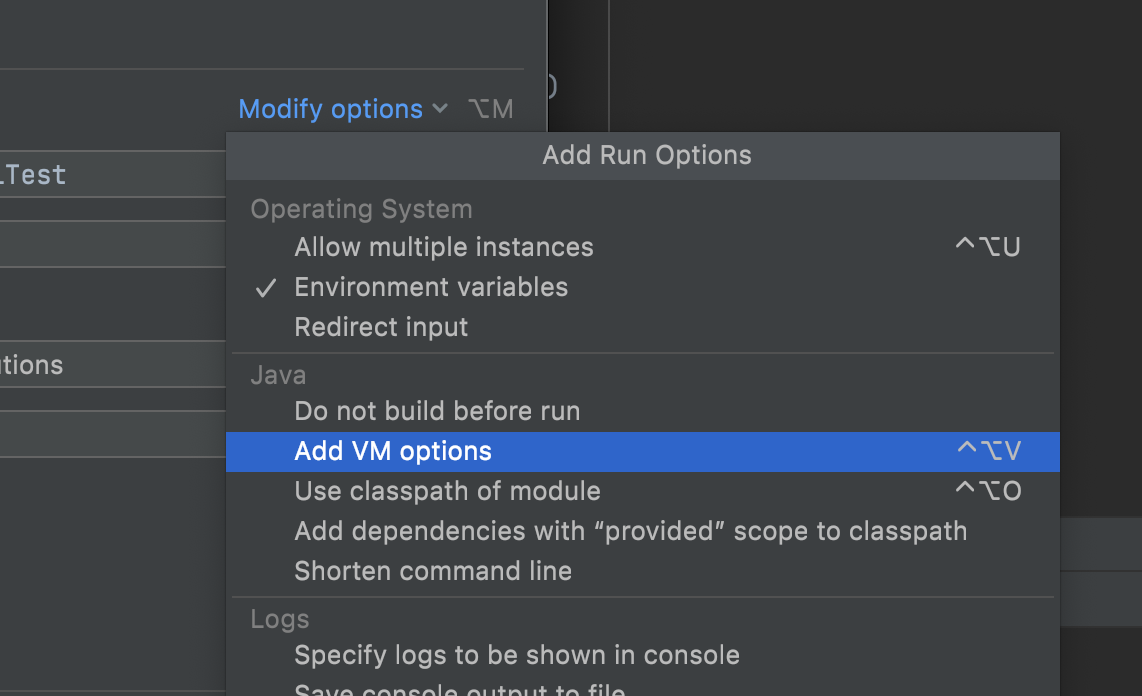Choose Use classpath of module
1142x696 pixels.
pos(642,491)
